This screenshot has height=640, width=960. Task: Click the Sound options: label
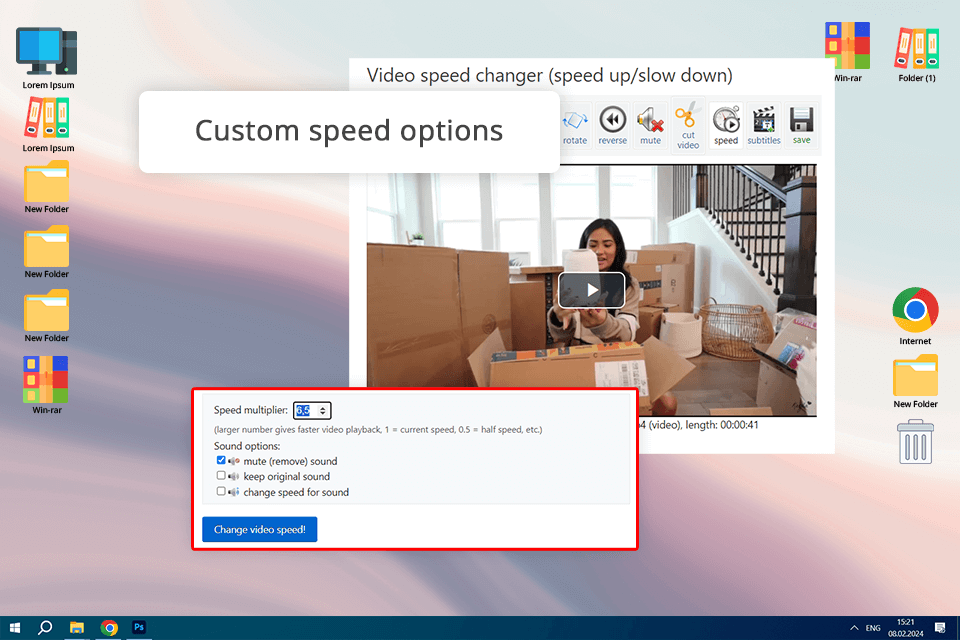click(247, 446)
